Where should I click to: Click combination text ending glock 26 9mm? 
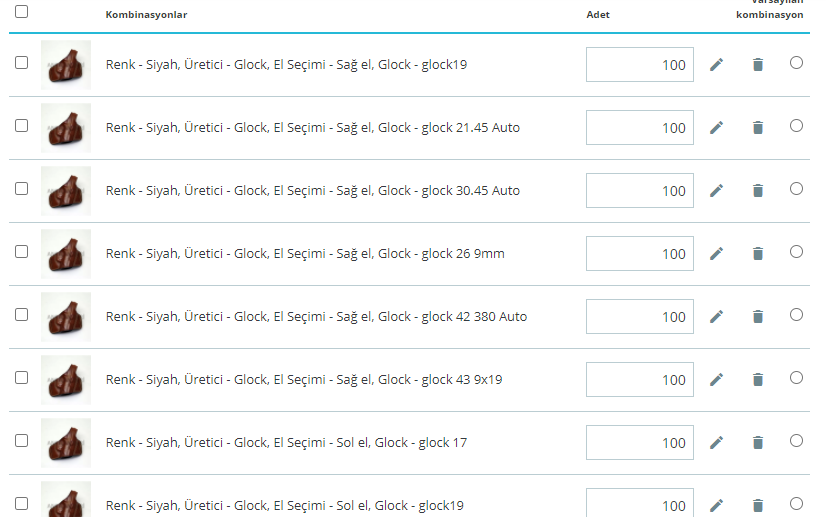[305, 253]
